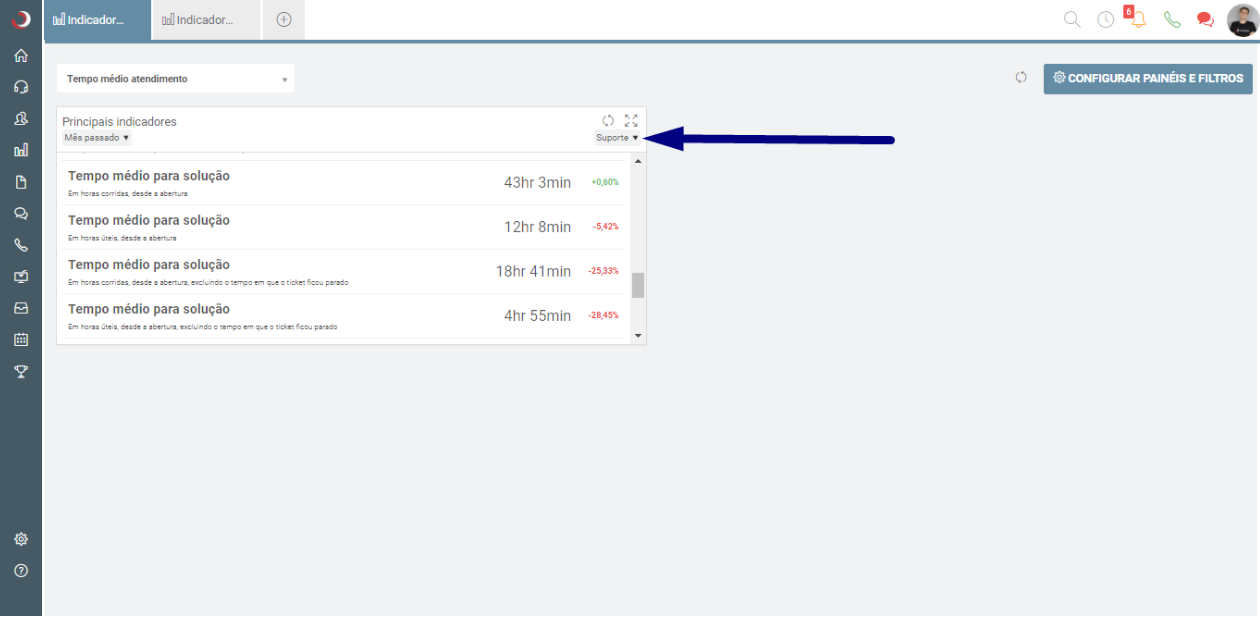1260x617 pixels.
Task: Open the calendar icon in sidebar
Action: pos(21,340)
